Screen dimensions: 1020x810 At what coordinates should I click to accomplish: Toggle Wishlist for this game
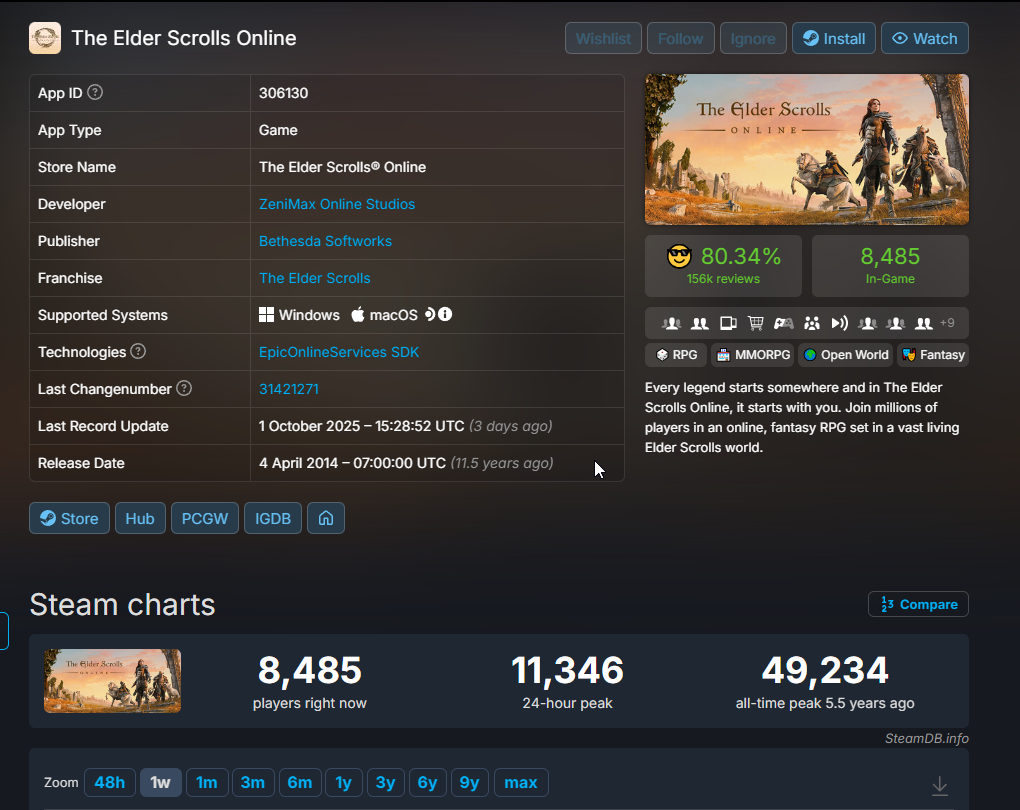click(x=603, y=38)
